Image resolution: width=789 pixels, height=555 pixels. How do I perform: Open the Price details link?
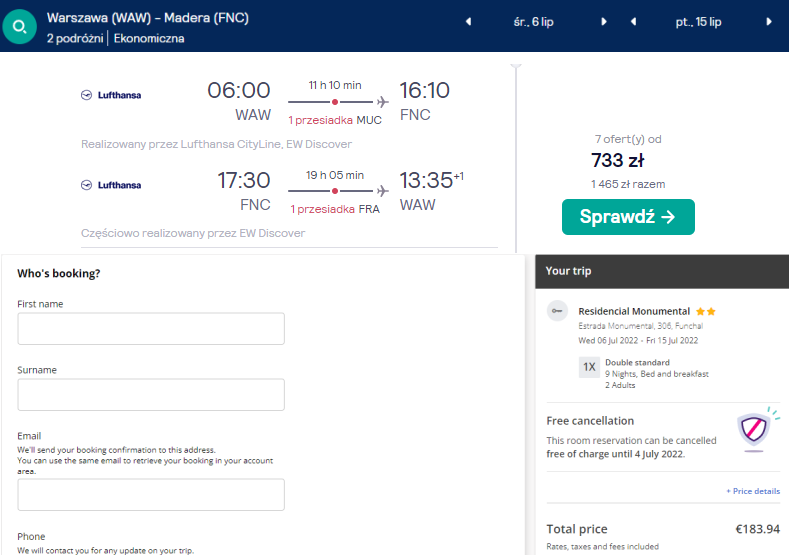click(753, 491)
